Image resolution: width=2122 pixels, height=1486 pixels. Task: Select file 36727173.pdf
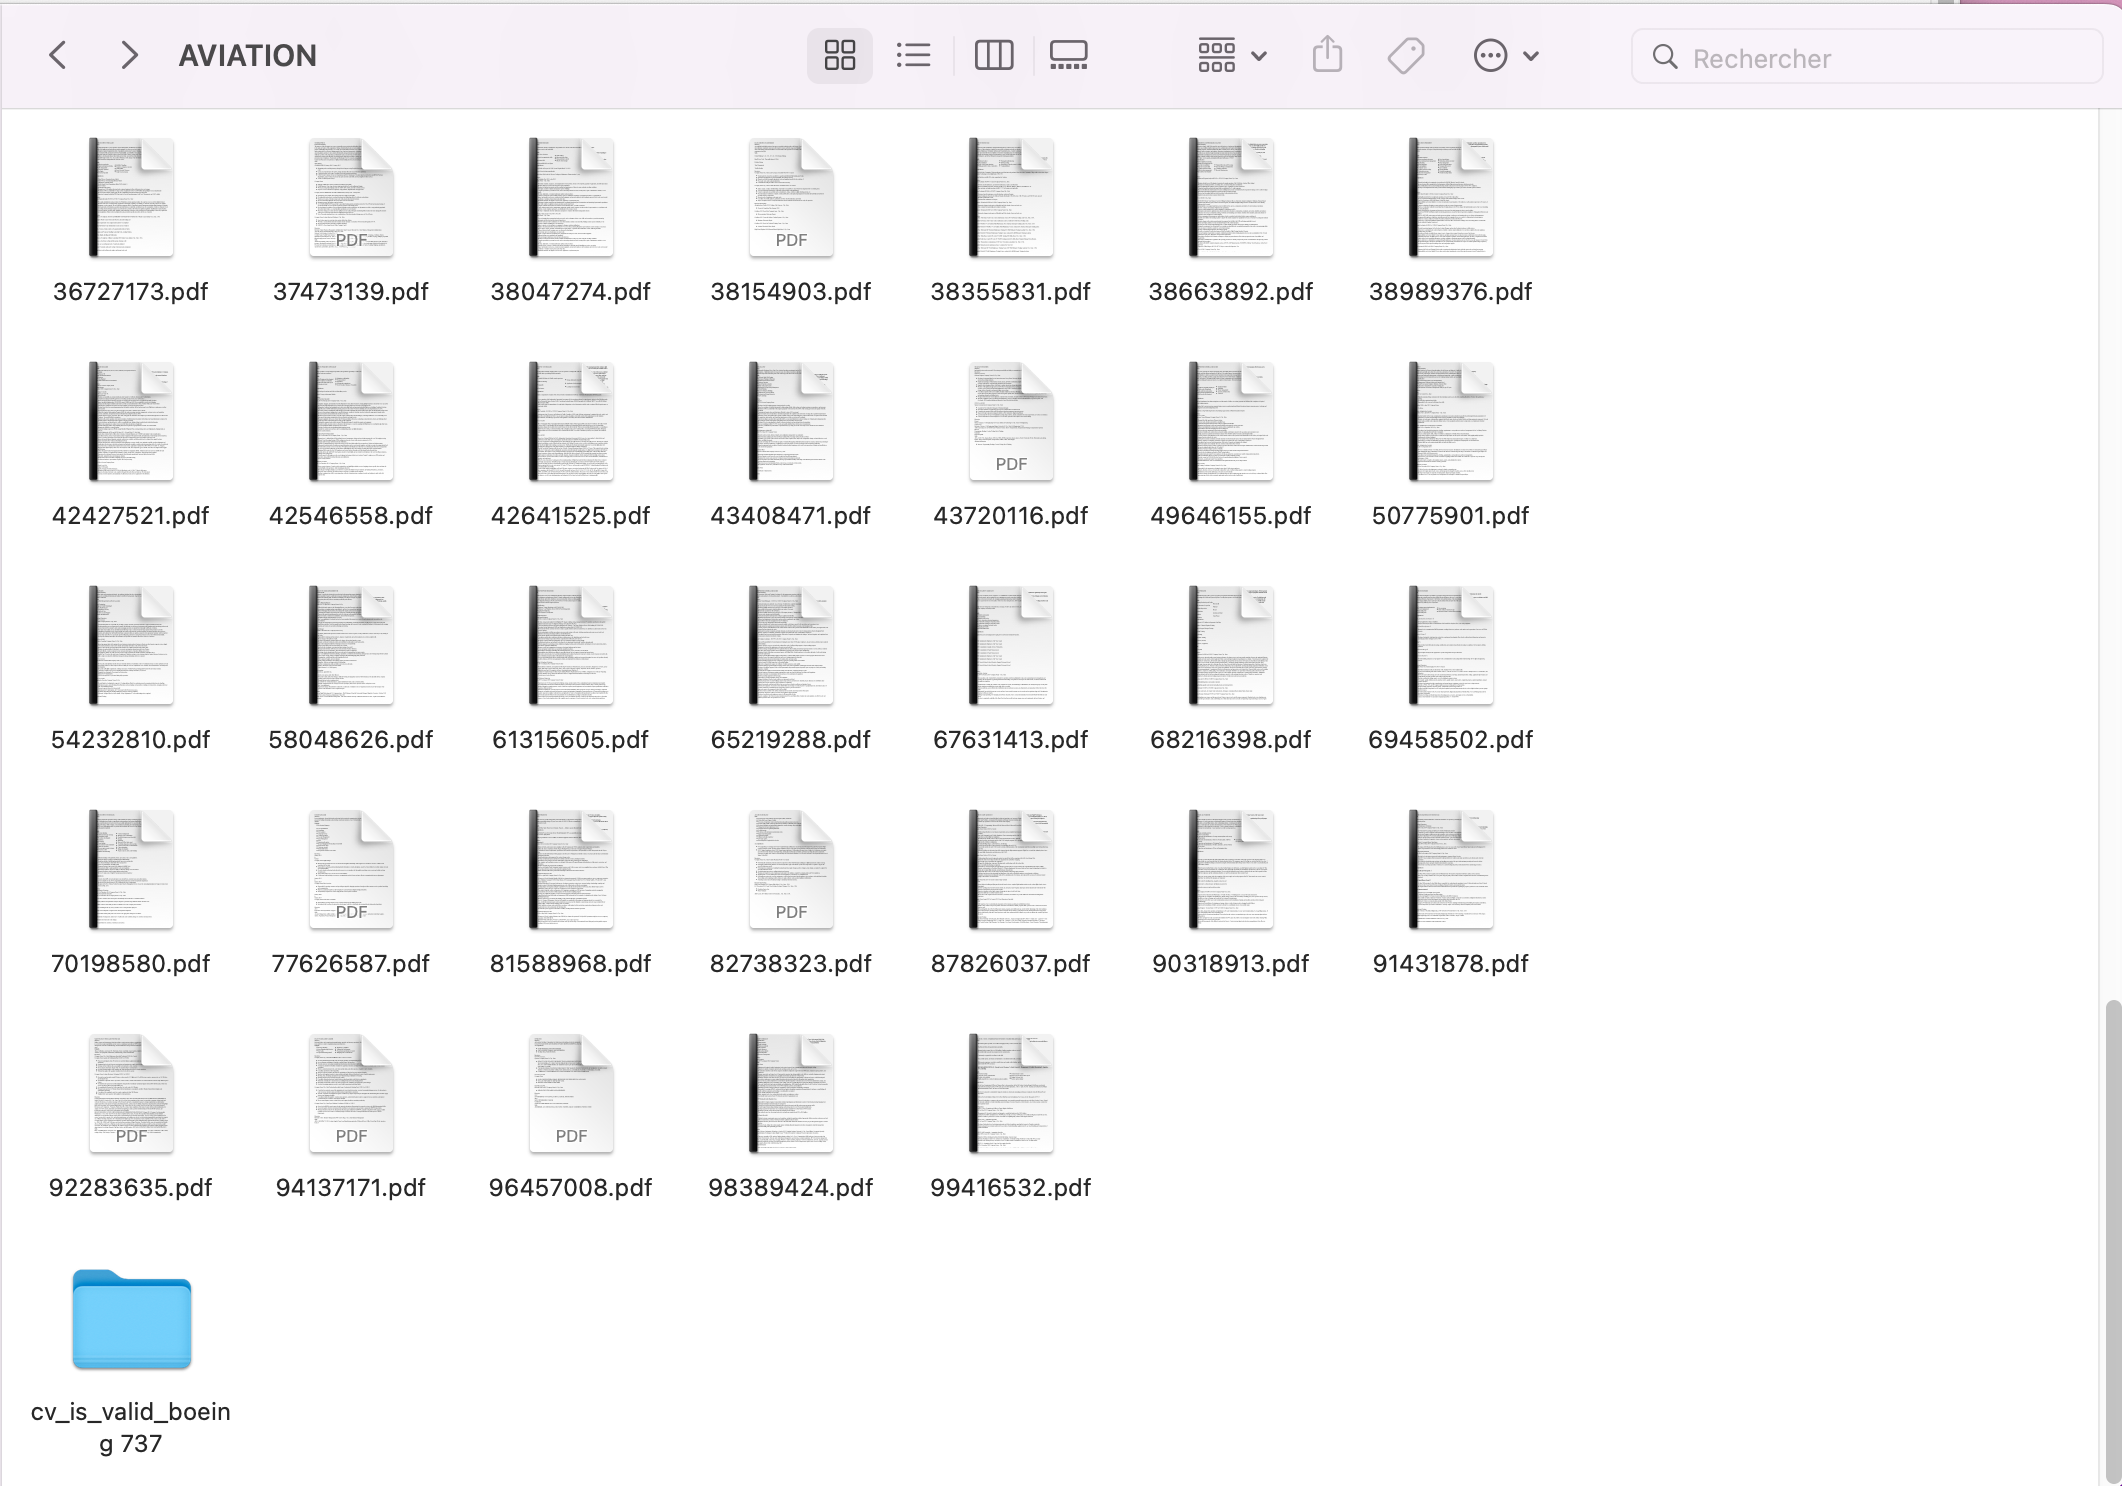[x=131, y=198]
